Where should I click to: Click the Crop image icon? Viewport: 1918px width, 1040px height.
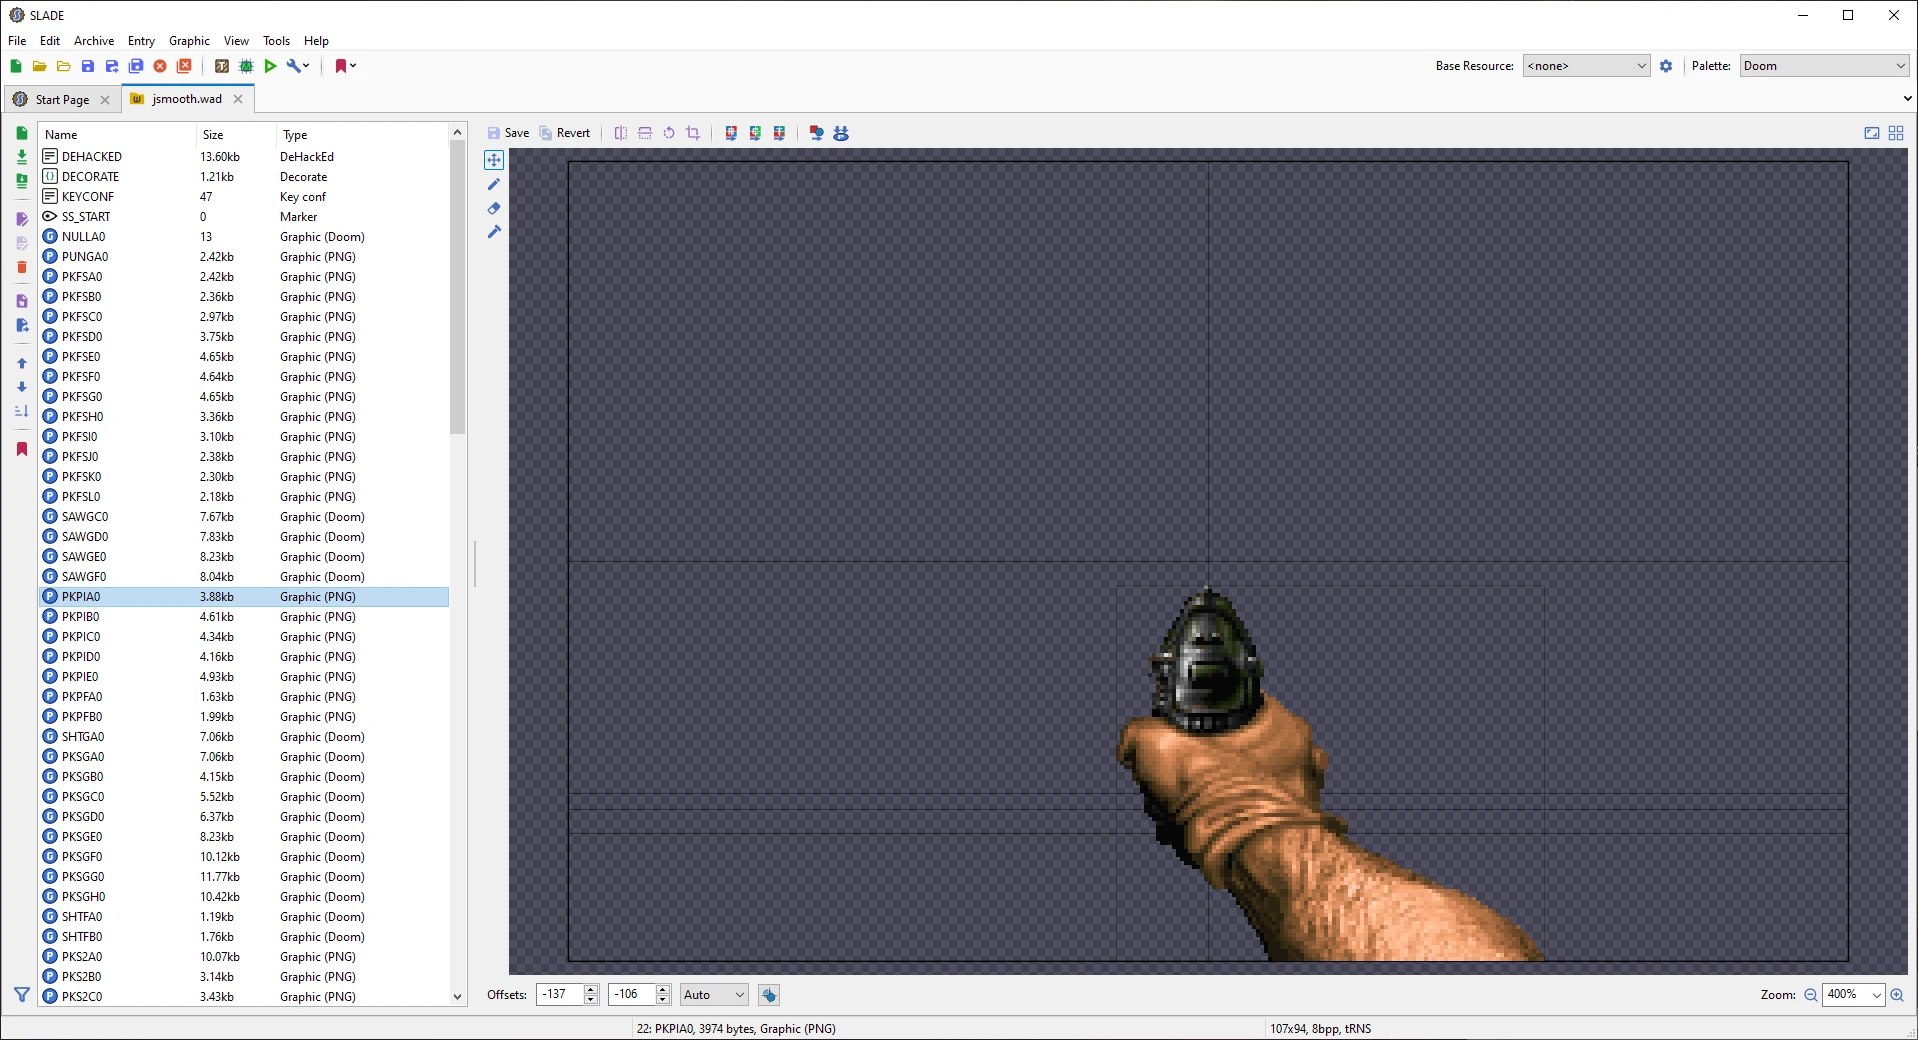point(693,133)
